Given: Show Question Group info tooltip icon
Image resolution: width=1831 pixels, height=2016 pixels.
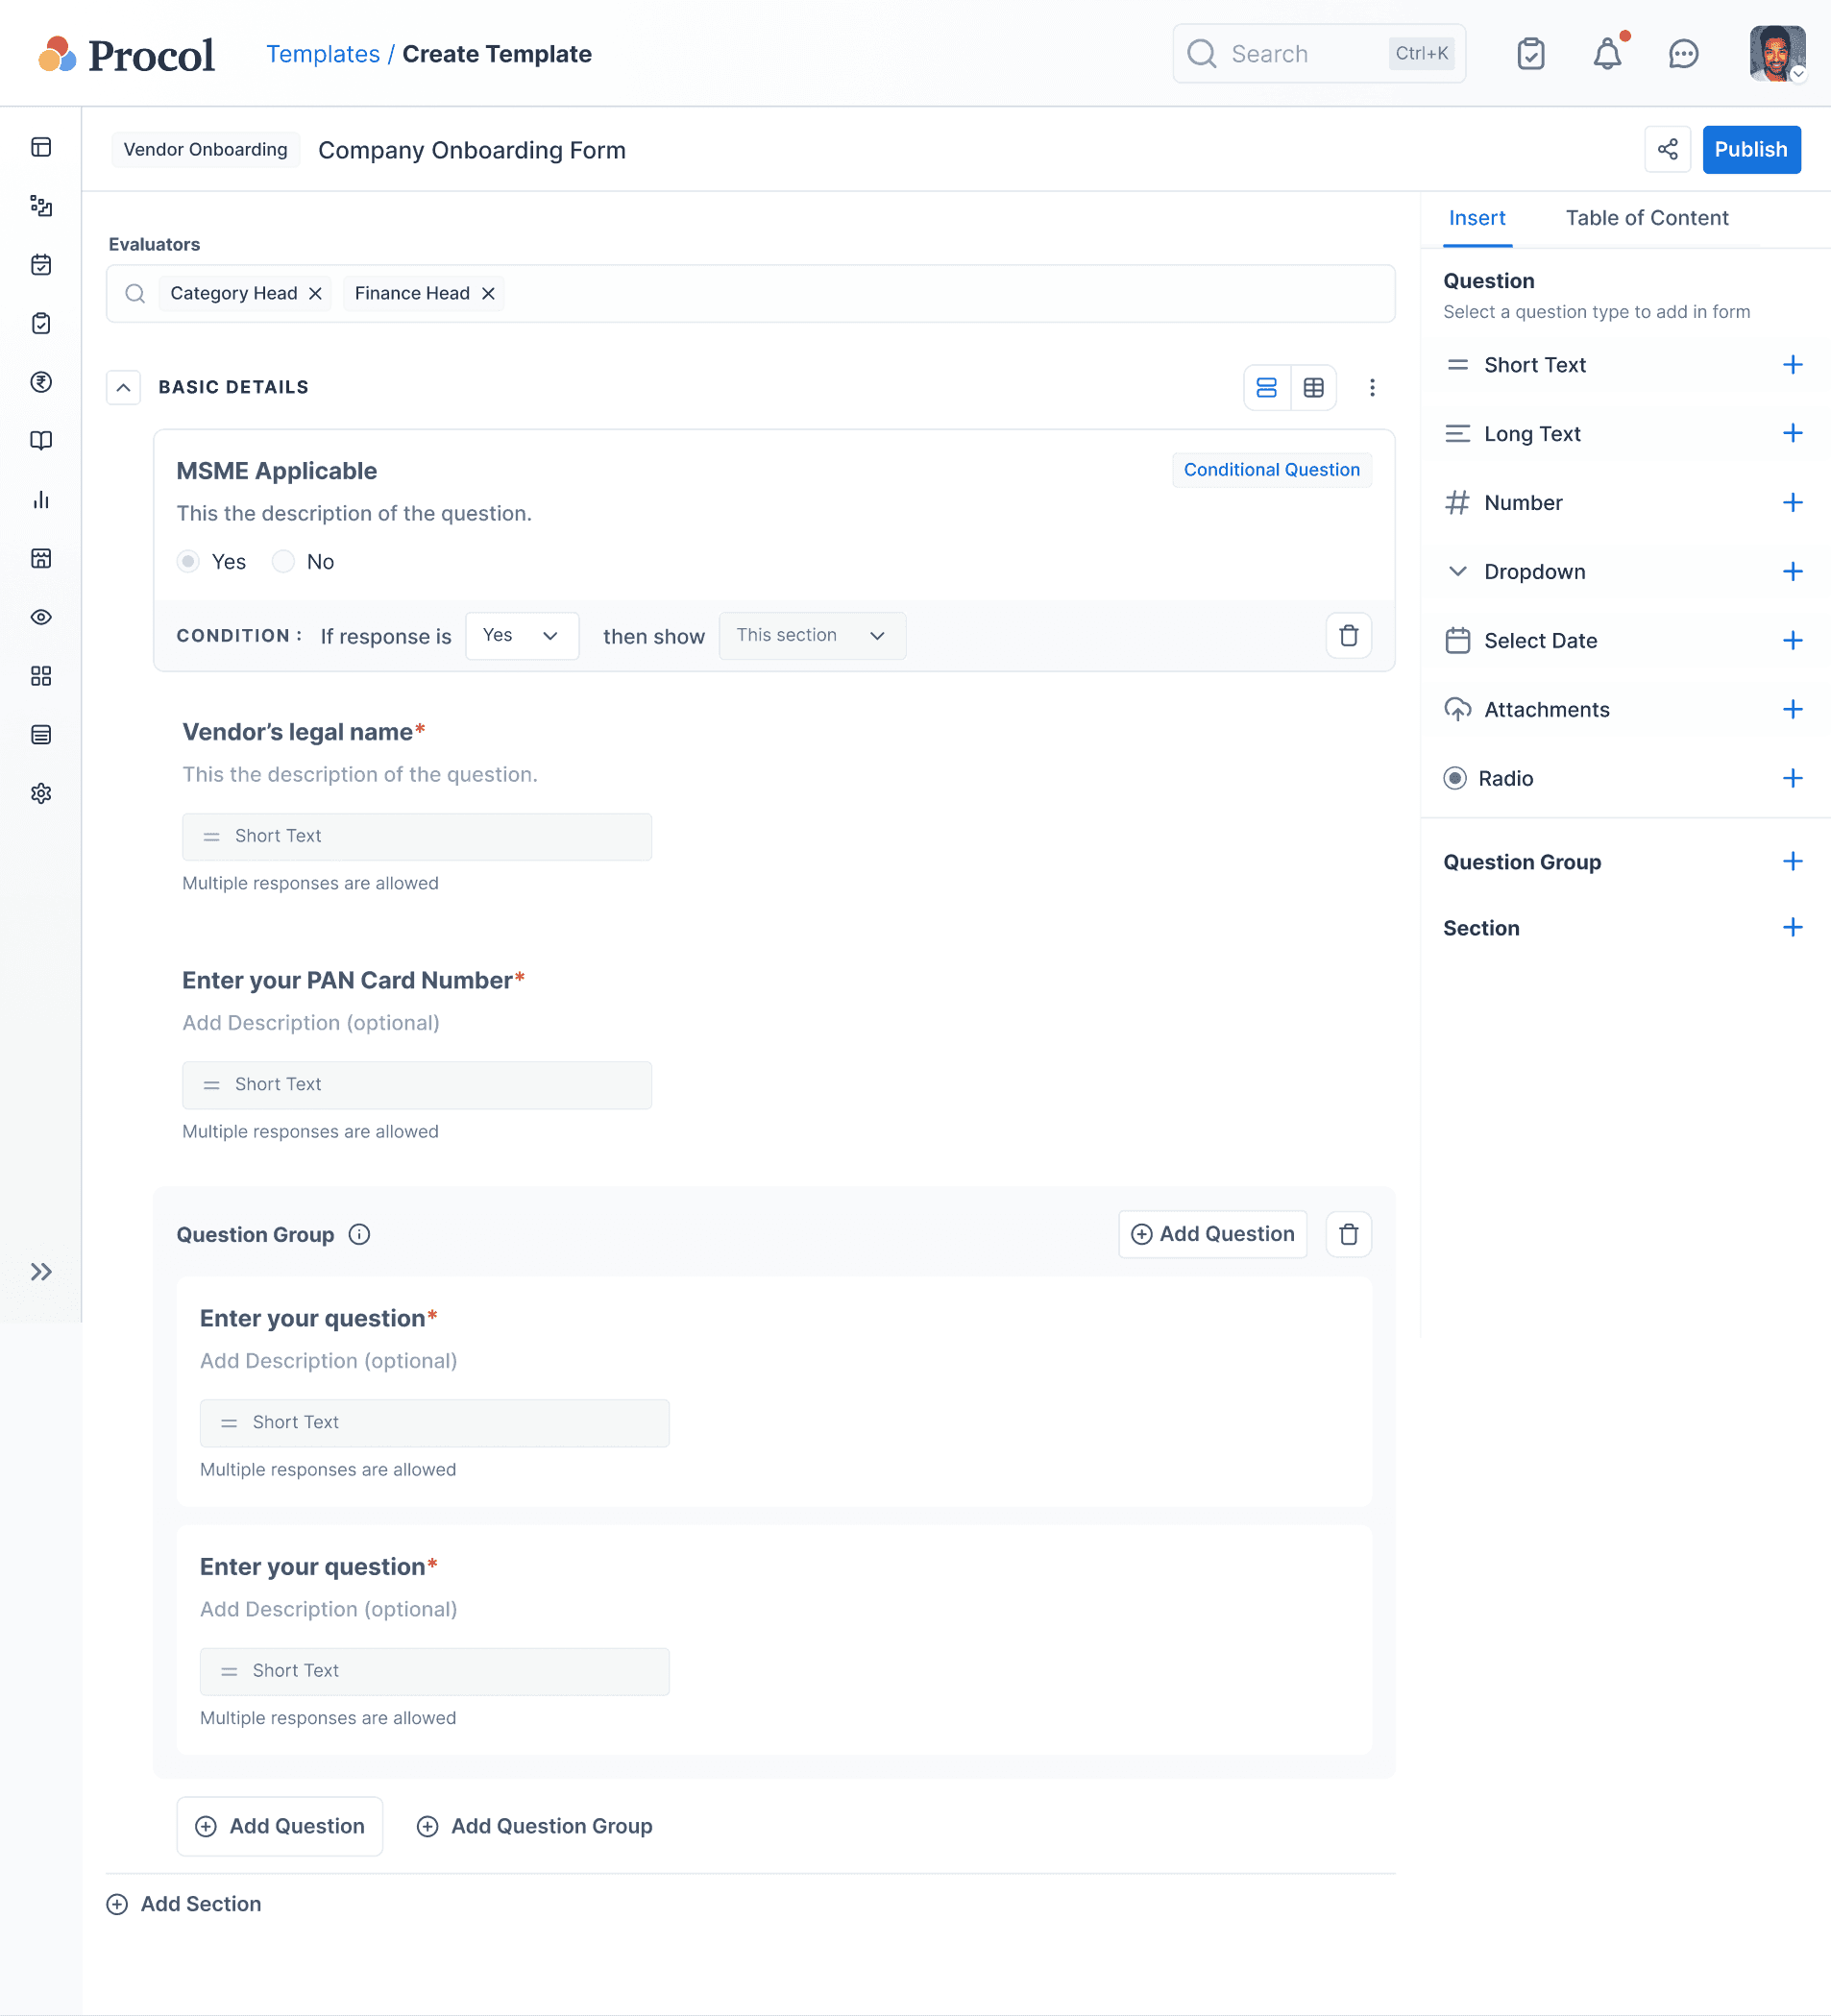Looking at the screenshot, I should click(x=359, y=1234).
